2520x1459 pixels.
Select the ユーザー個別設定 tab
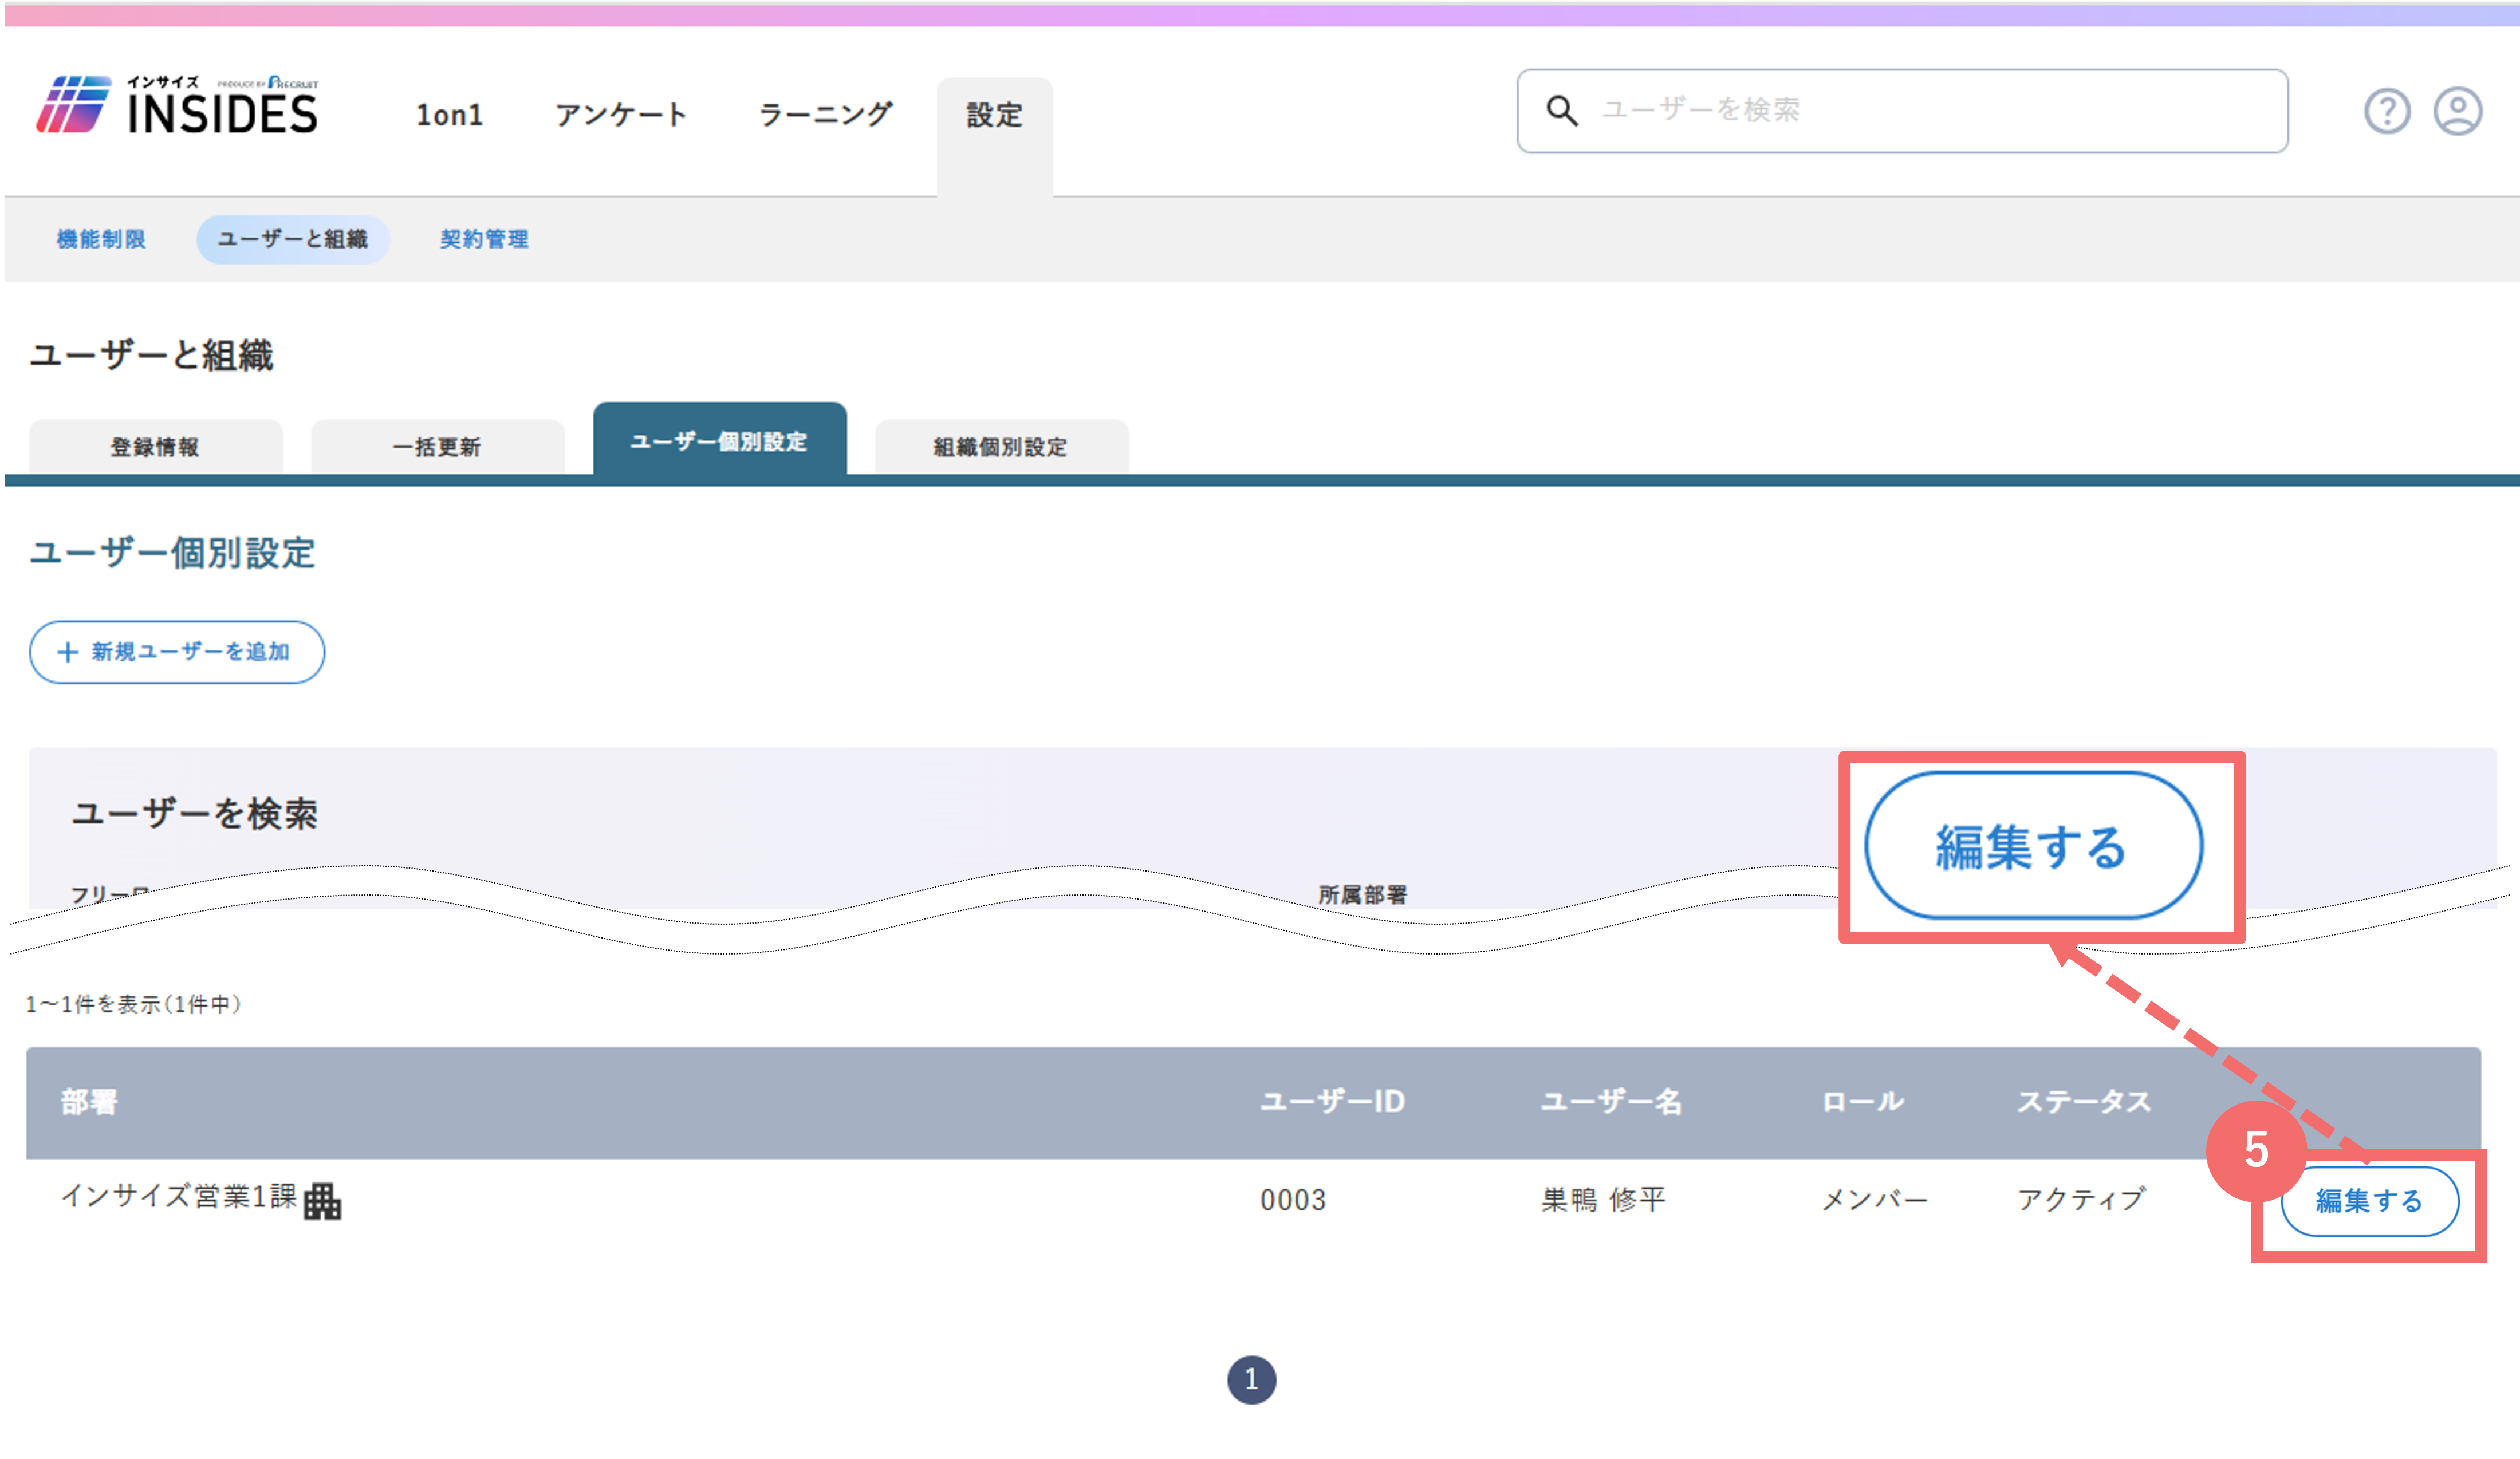(x=719, y=440)
